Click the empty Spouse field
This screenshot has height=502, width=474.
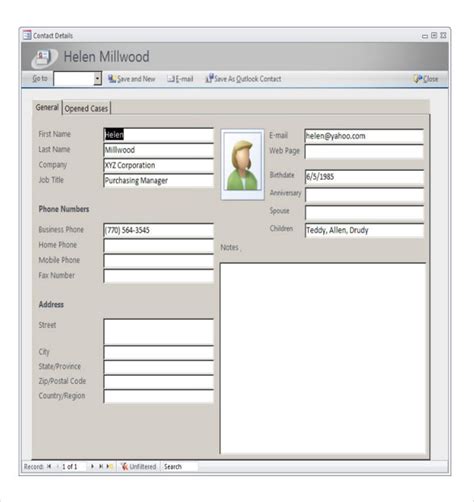pyautogui.click(x=364, y=213)
